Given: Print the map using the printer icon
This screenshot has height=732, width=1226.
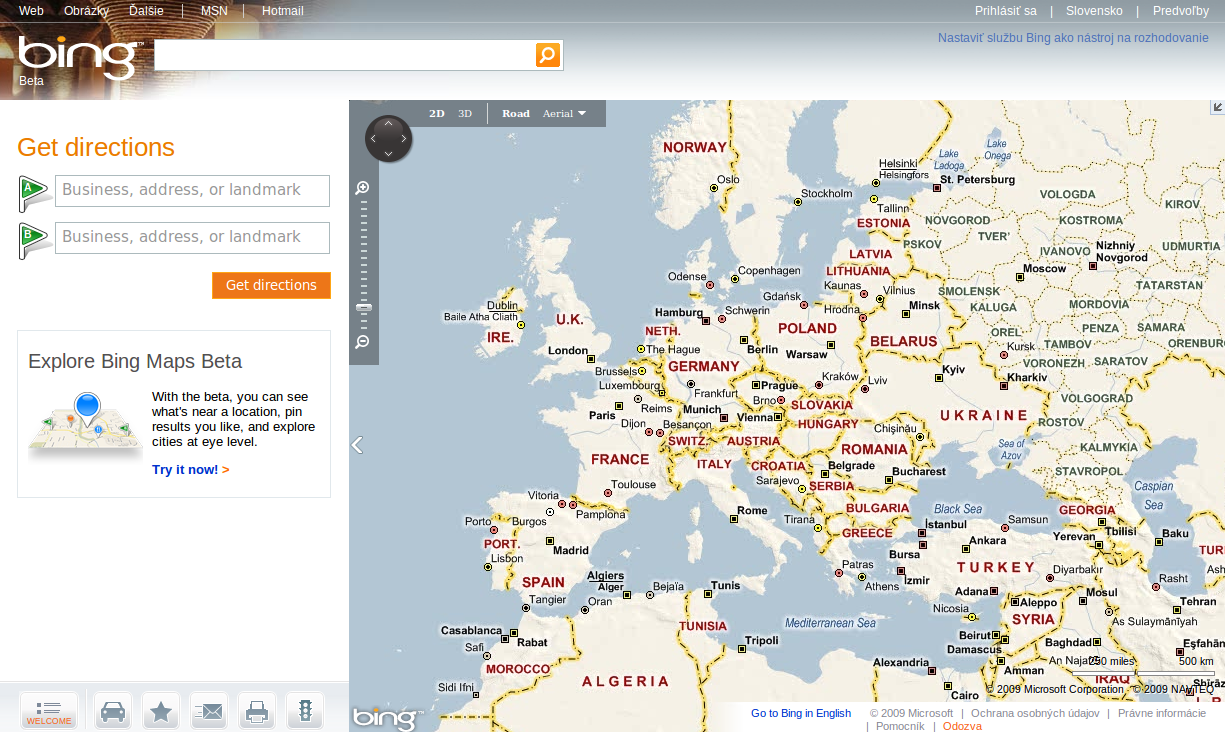Looking at the screenshot, I should [x=257, y=711].
